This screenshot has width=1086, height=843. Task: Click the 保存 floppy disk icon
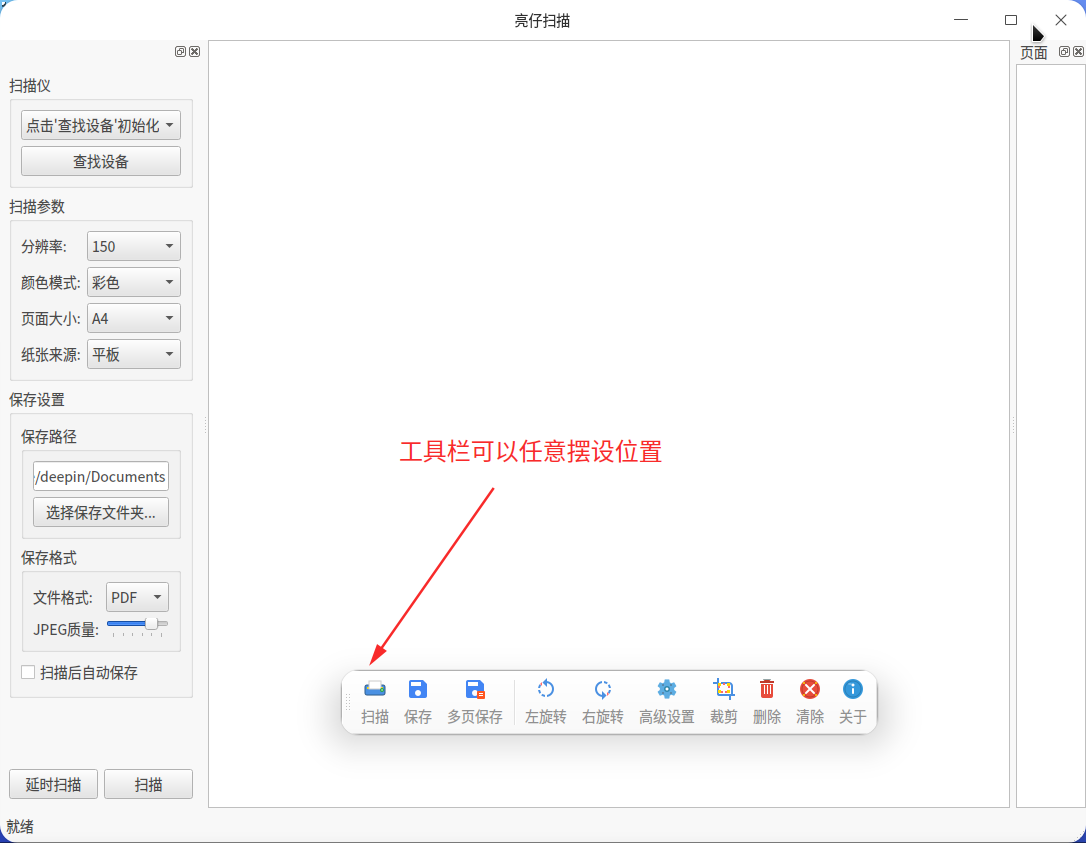(418, 689)
